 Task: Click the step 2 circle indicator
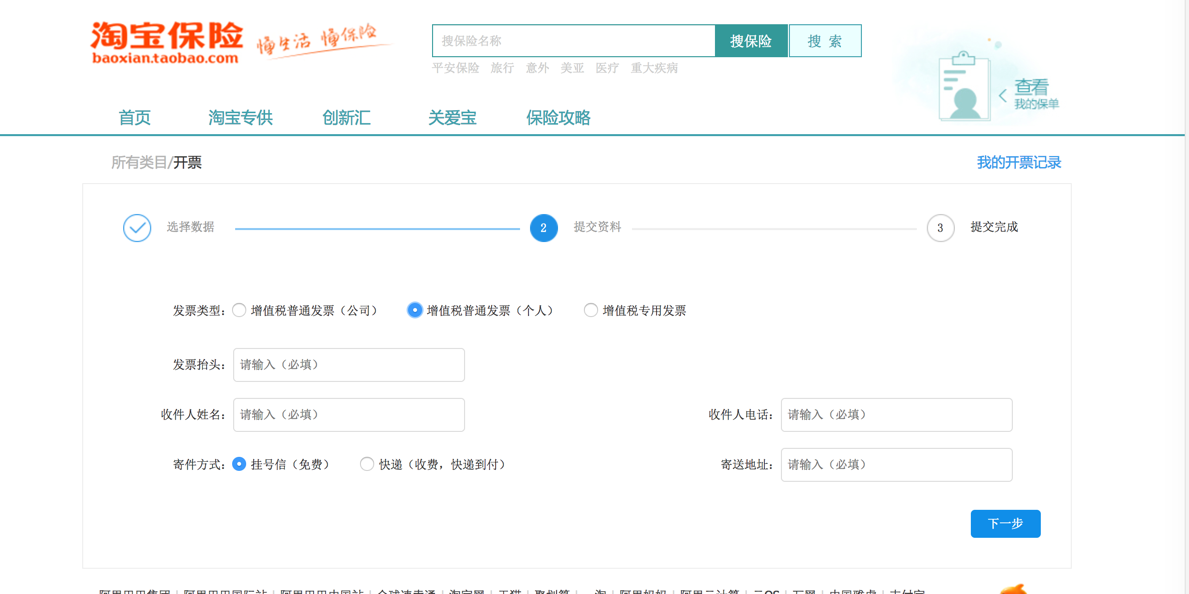(x=544, y=228)
